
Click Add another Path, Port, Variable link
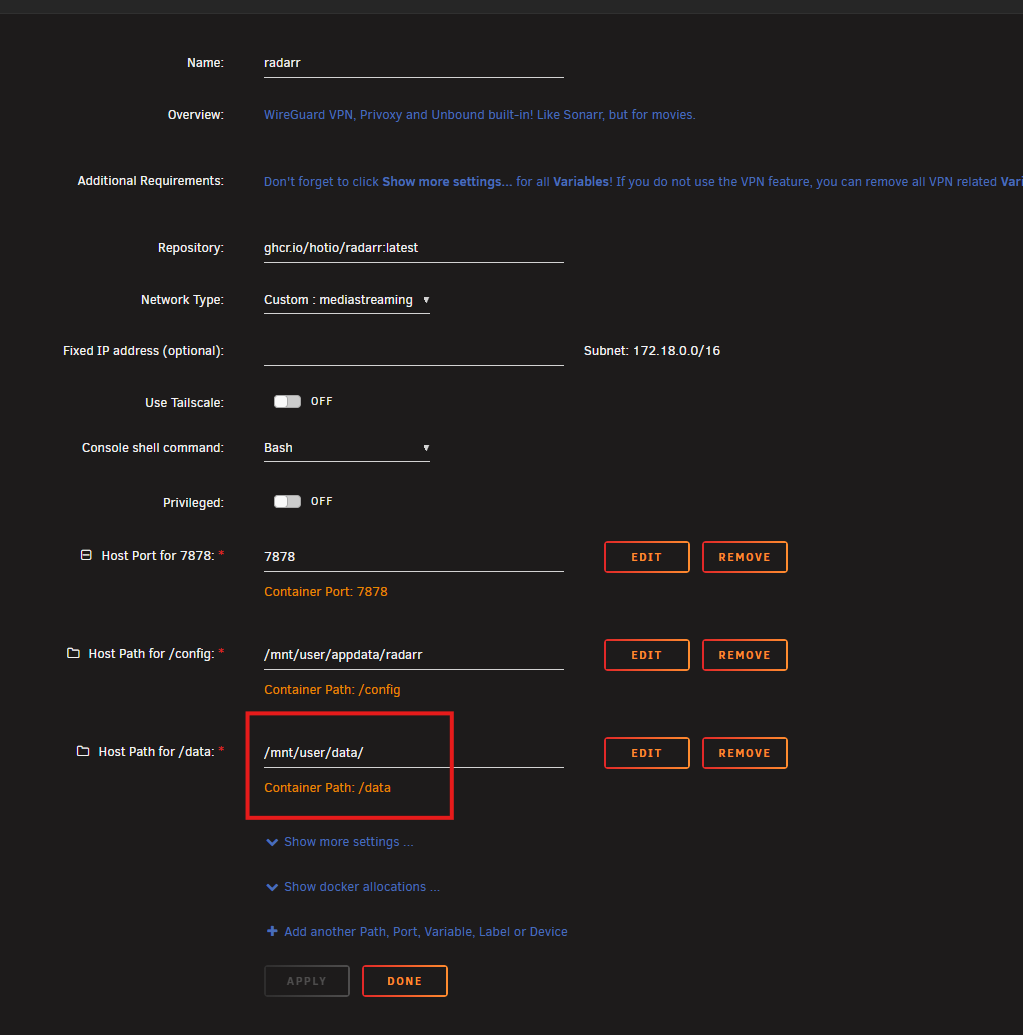pyautogui.click(x=425, y=931)
